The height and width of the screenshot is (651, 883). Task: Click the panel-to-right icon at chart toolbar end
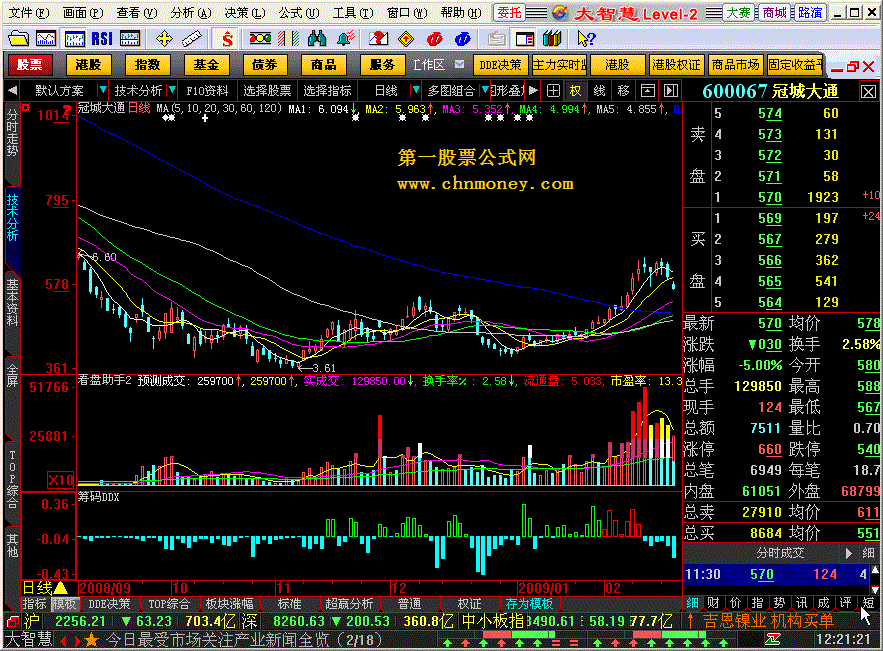[x=670, y=91]
